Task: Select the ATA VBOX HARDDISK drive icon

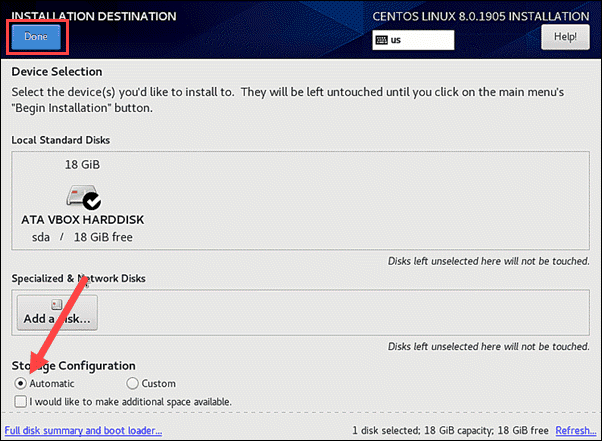Action: pyautogui.click(x=83, y=197)
